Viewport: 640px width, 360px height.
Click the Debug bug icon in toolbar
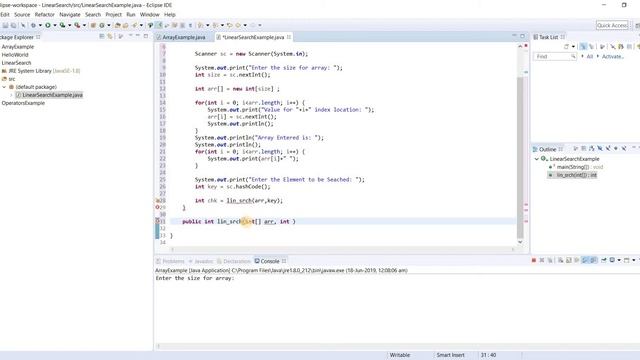coord(33,25)
